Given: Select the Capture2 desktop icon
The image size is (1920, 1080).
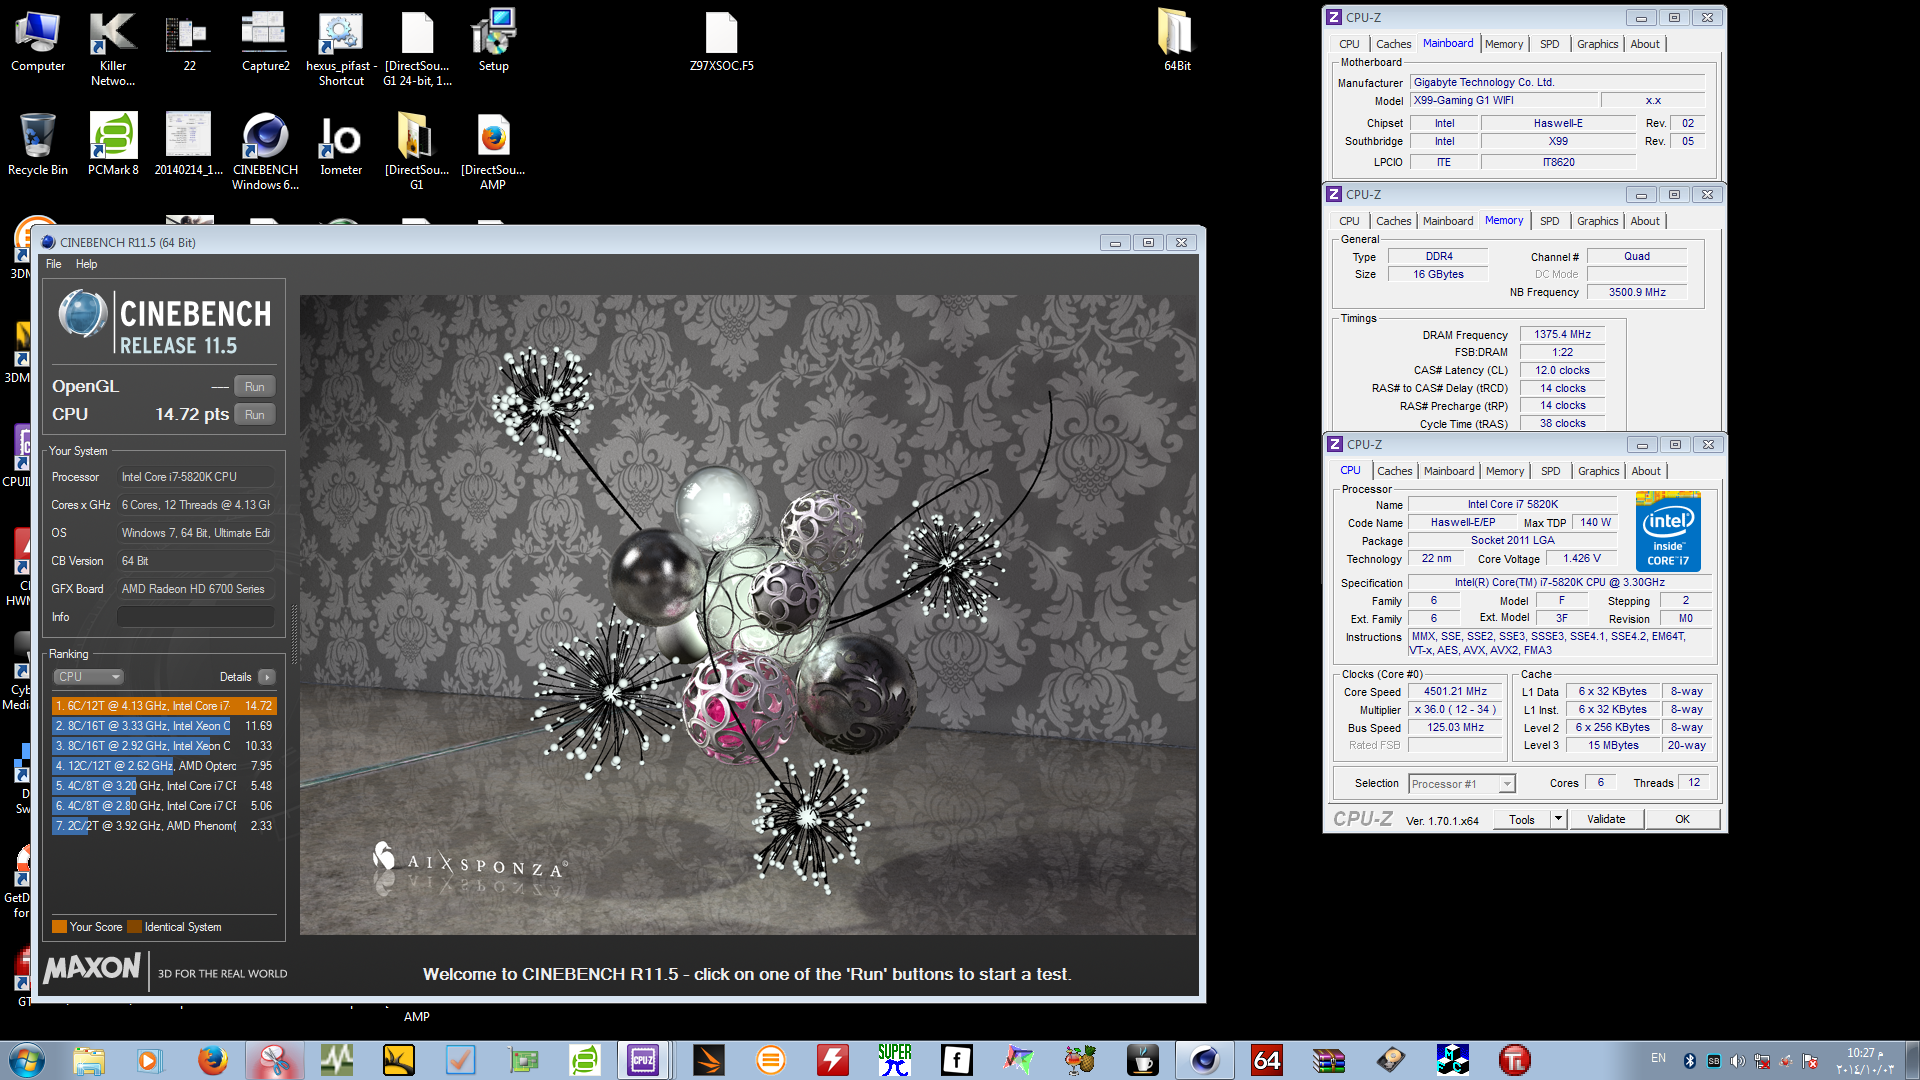Looking at the screenshot, I should click(265, 41).
